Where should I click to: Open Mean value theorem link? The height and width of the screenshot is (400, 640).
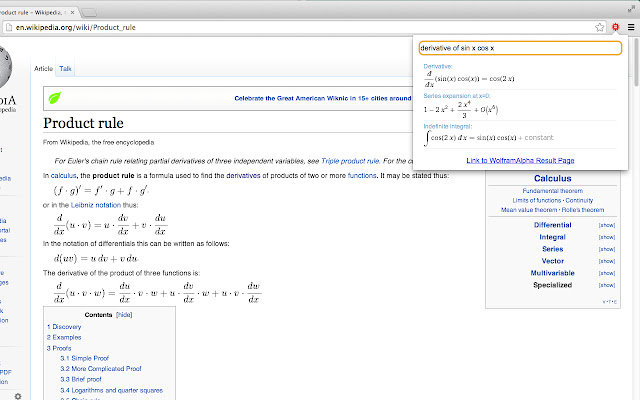pos(529,210)
